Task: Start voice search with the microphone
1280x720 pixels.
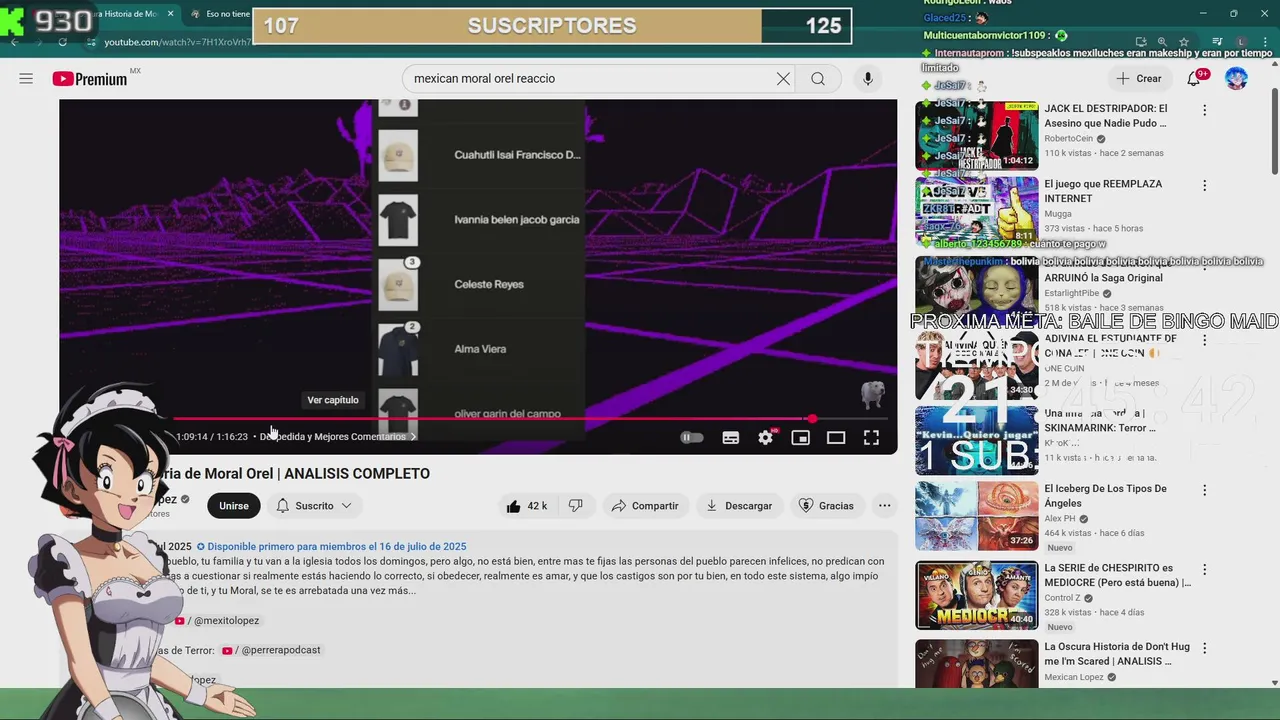Action: 868,79
